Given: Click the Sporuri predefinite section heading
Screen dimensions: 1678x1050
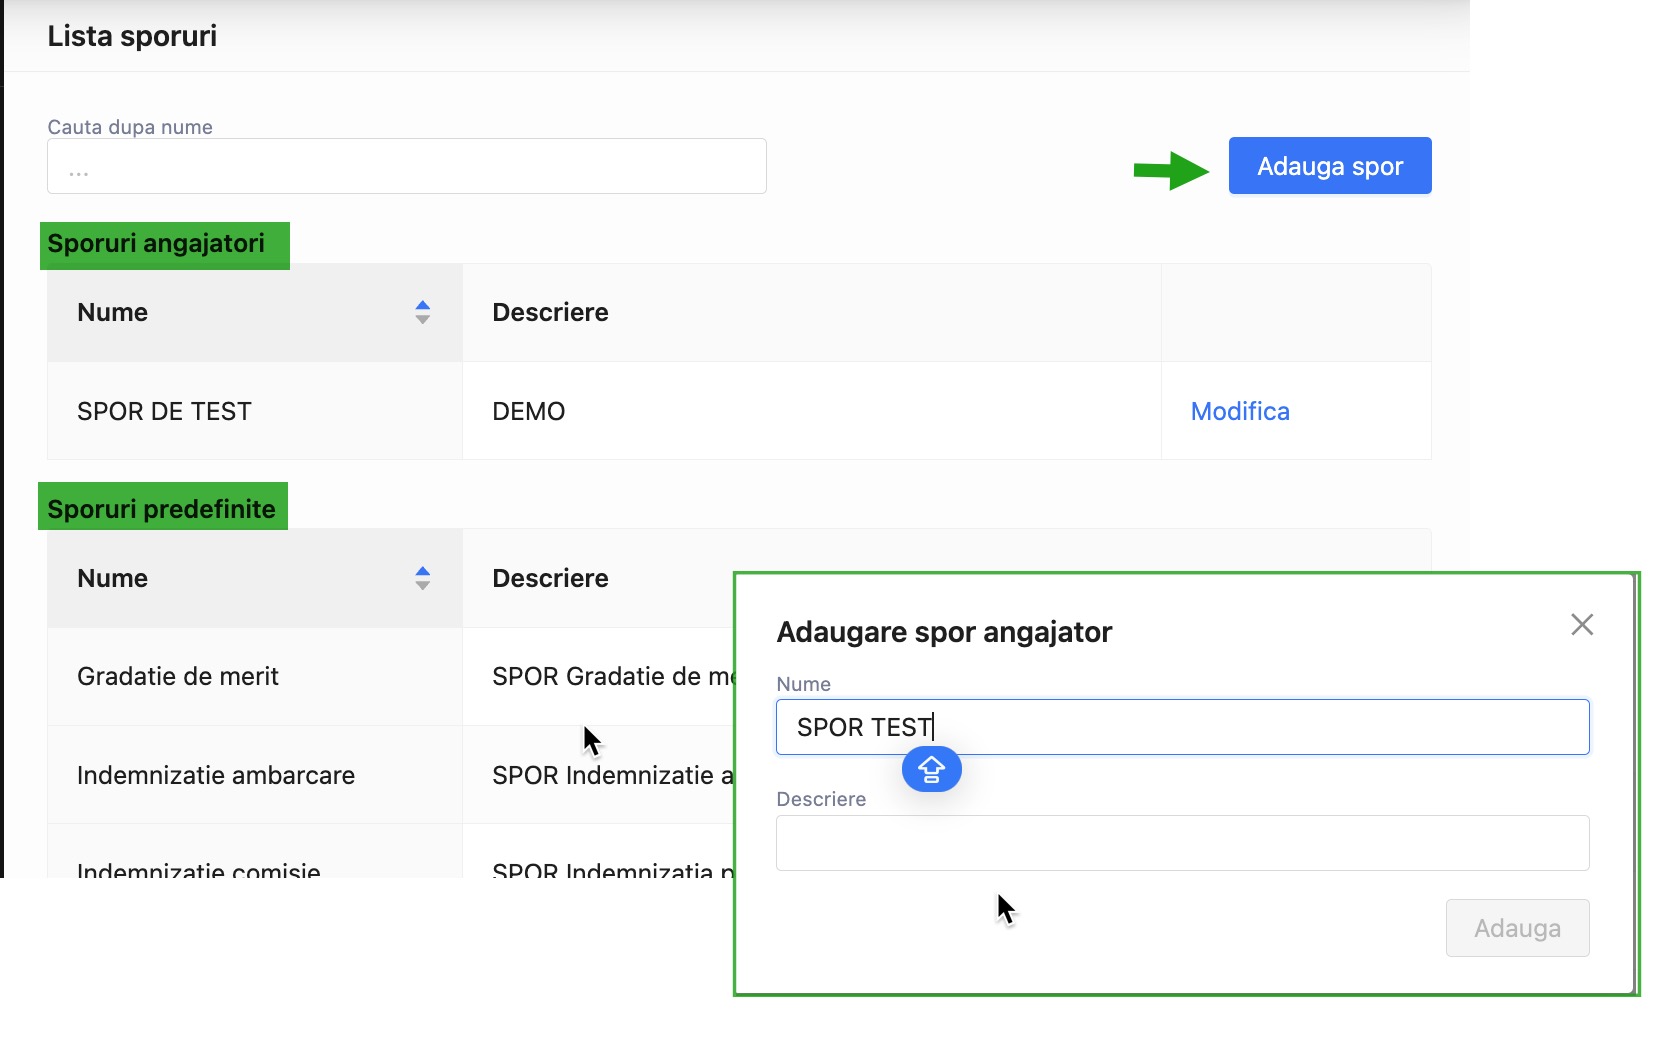Looking at the screenshot, I should (163, 507).
